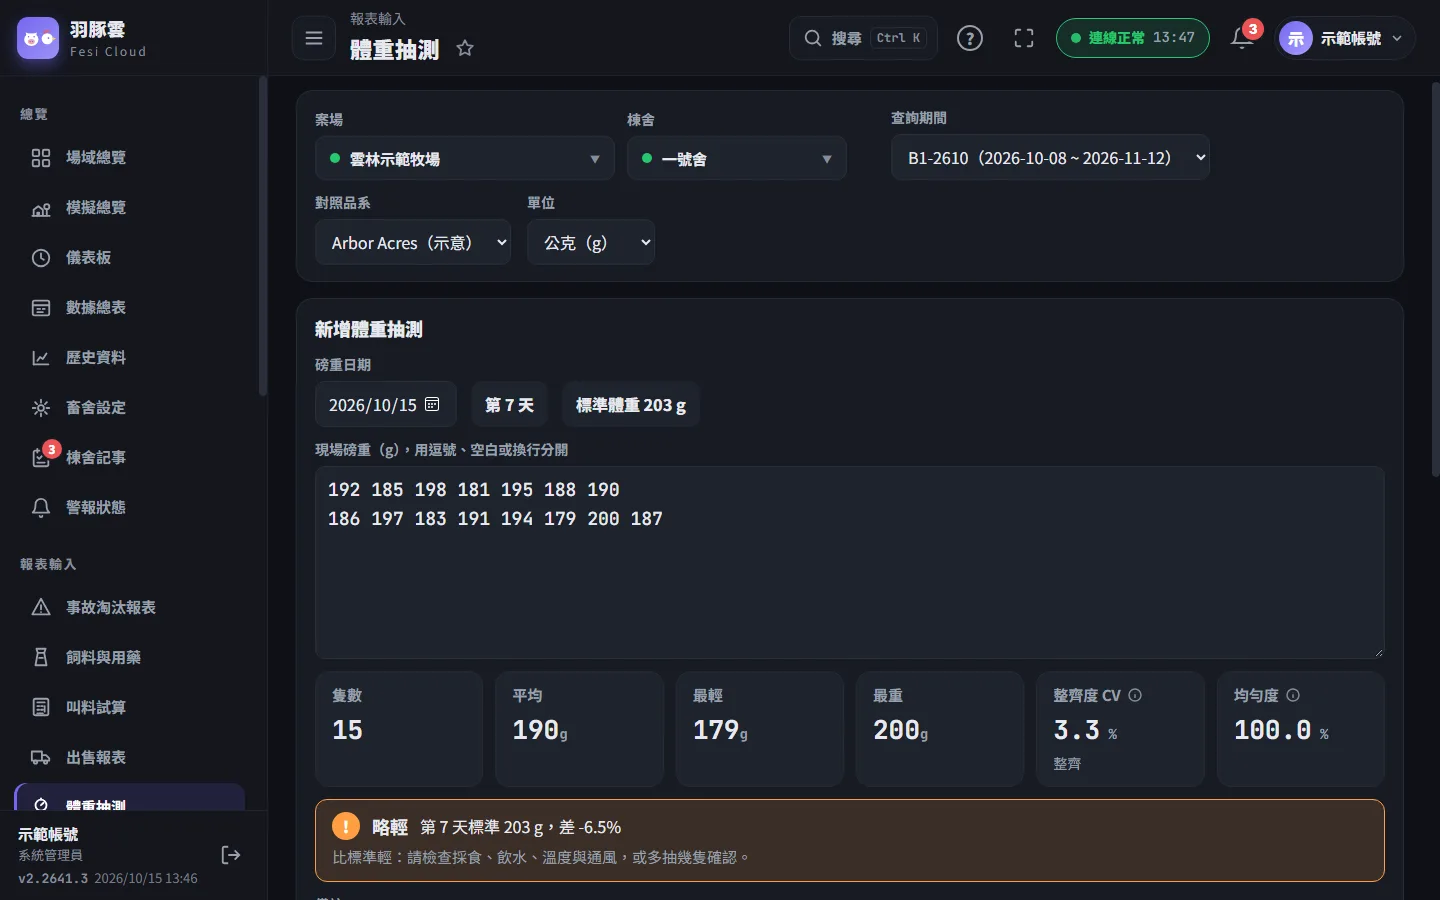Open 模擬總覽 in sidebar
Image resolution: width=1440 pixels, height=900 pixels.
[x=131, y=207]
